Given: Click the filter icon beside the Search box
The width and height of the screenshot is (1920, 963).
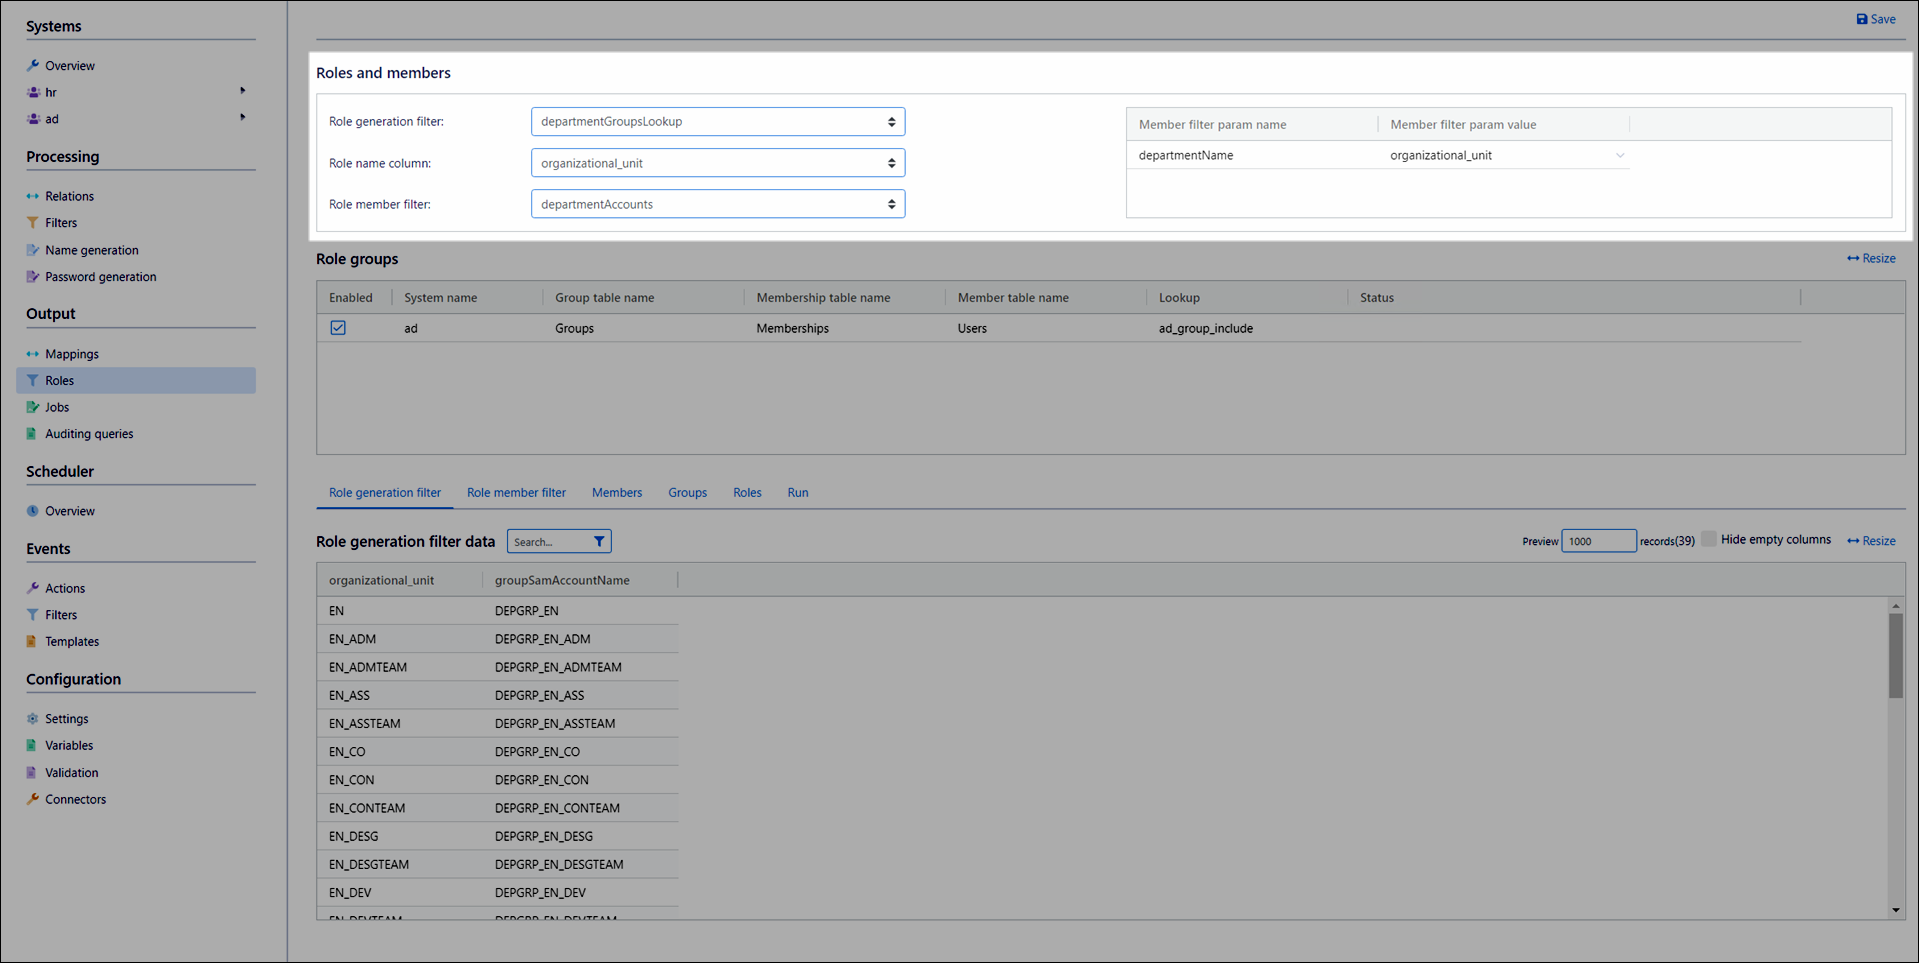Looking at the screenshot, I should pos(599,542).
